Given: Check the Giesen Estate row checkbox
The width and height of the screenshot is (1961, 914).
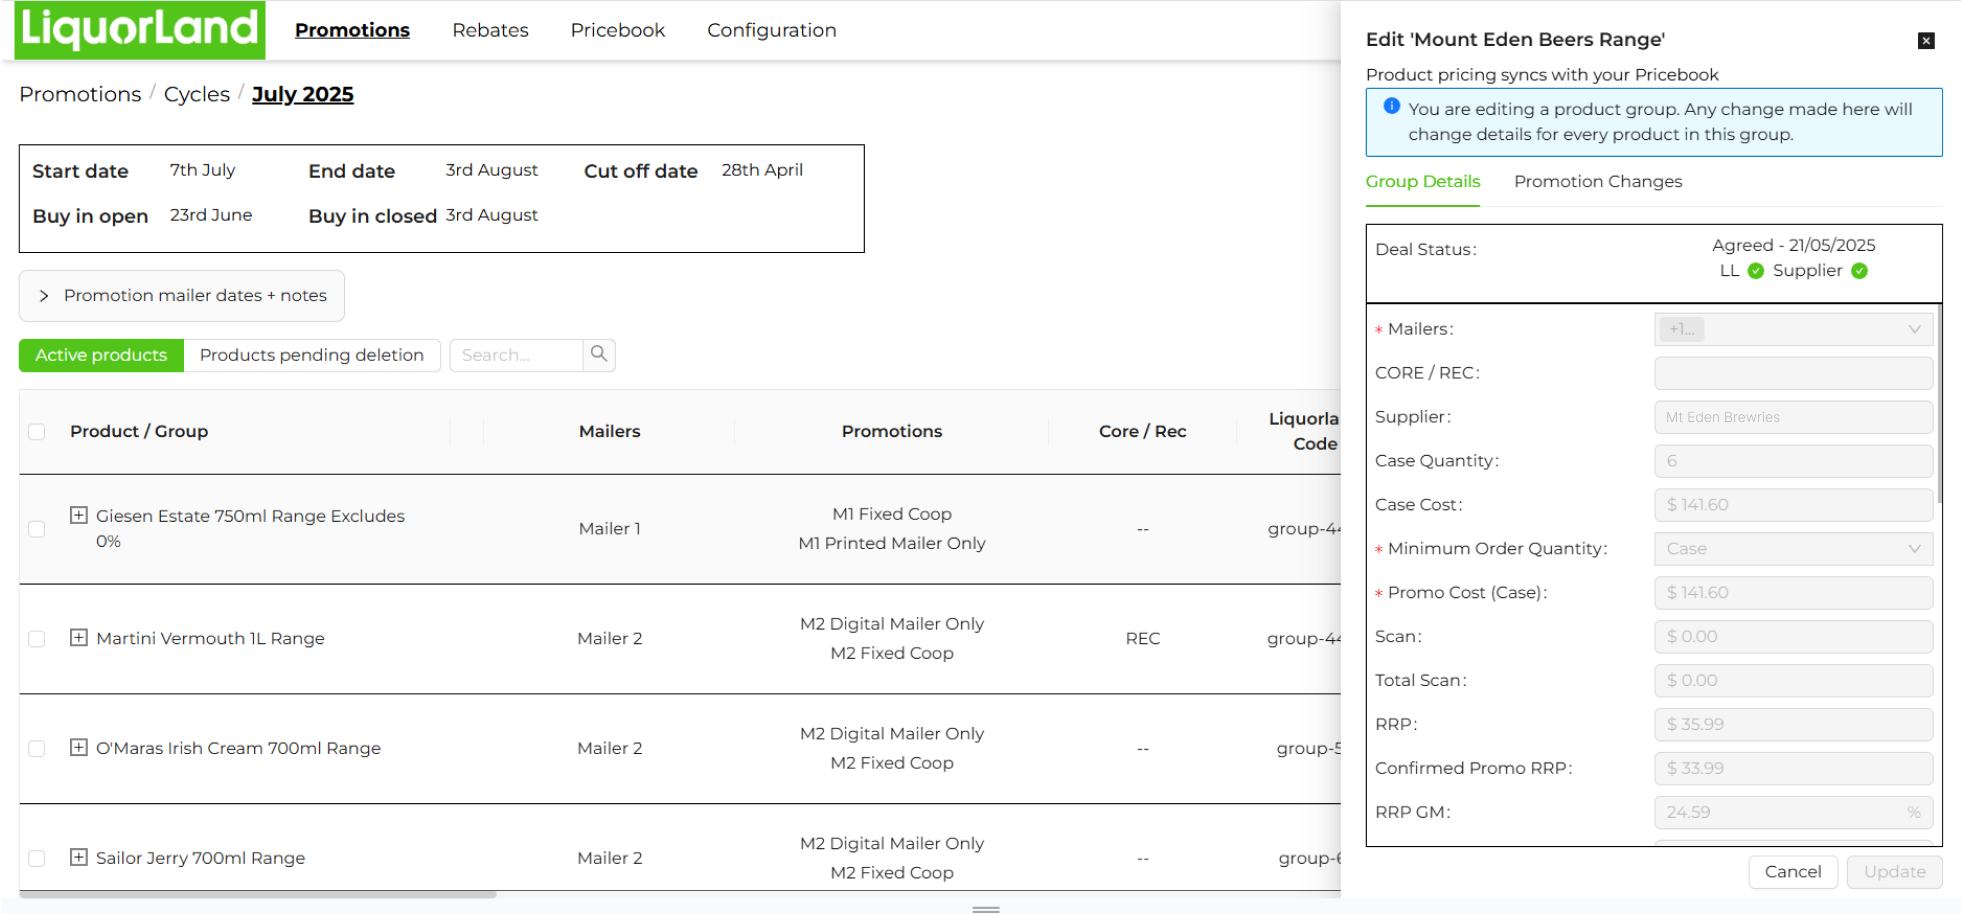Looking at the screenshot, I should coord(37,529).
